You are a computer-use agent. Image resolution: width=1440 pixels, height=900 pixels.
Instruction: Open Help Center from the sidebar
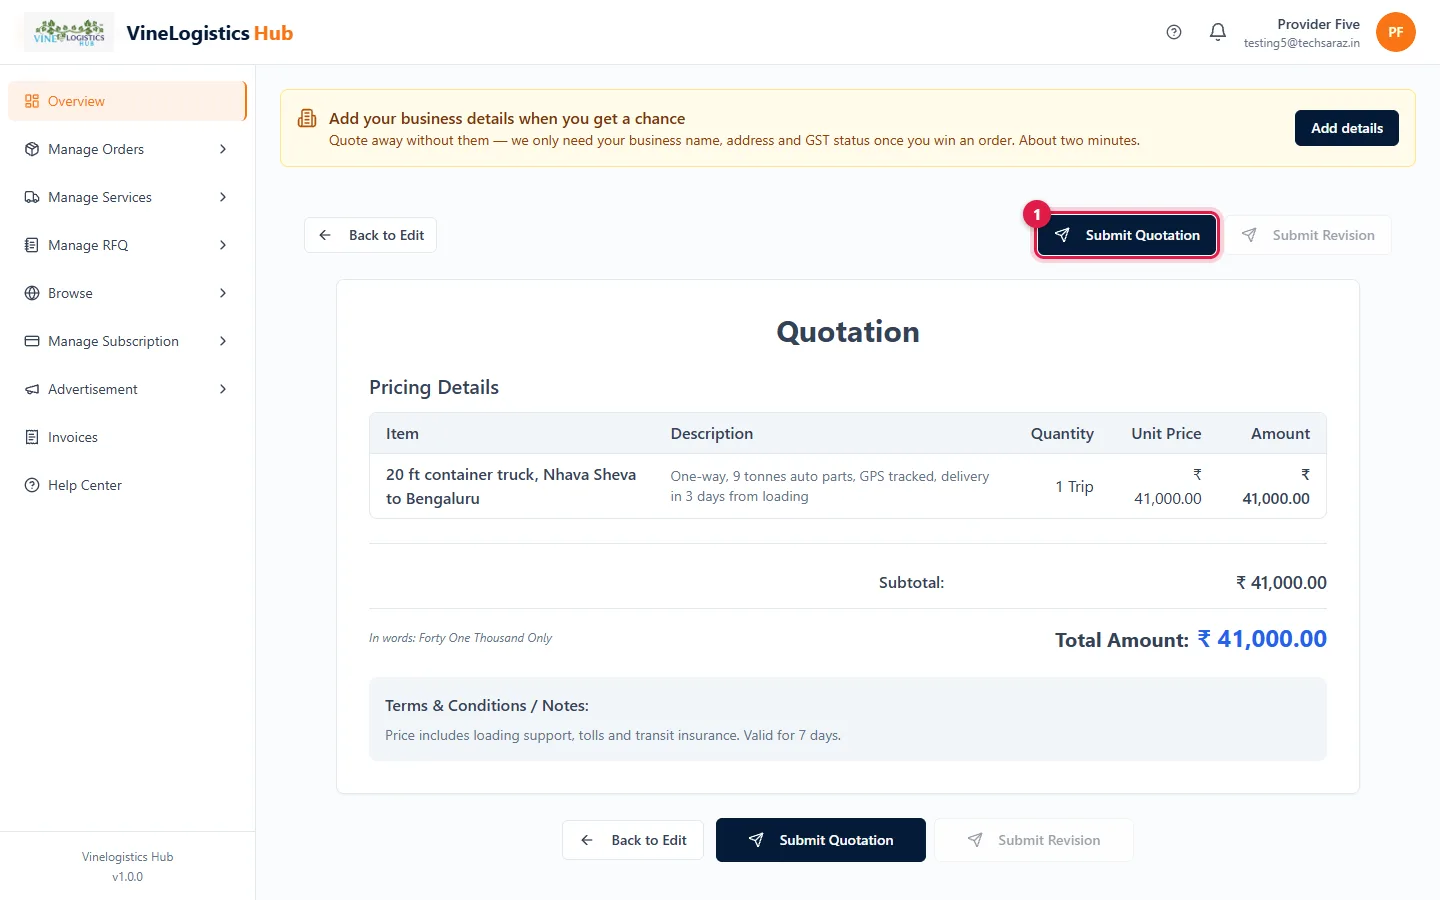point(127,485)
